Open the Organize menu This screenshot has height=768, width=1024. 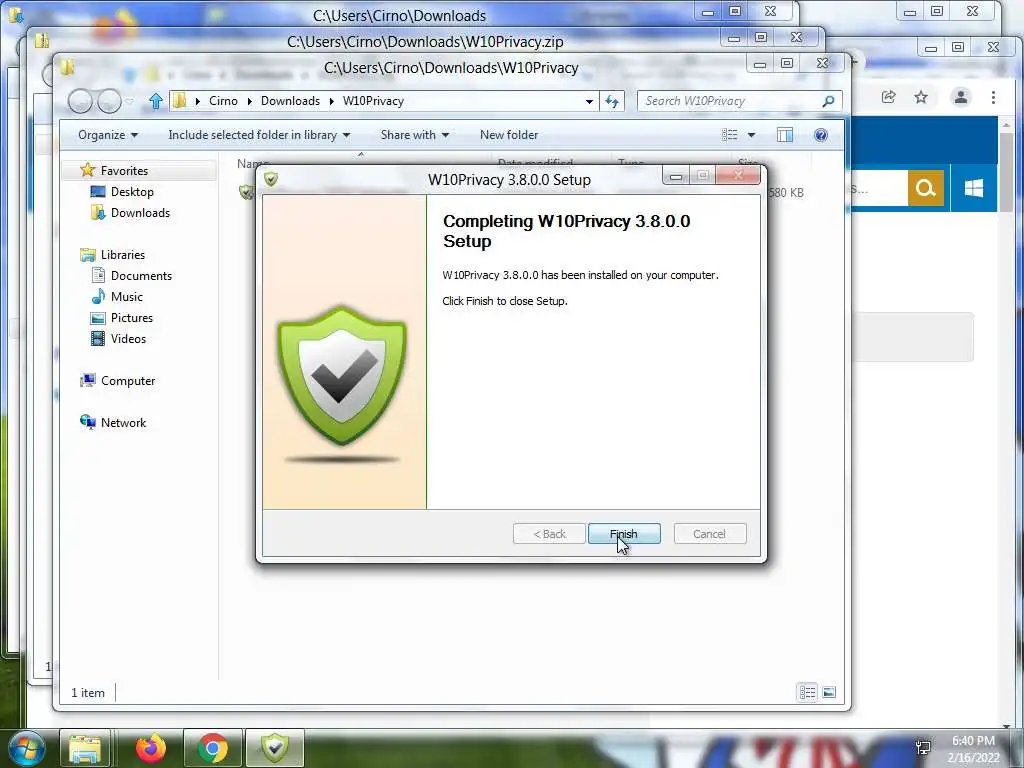(x=108, y=135)
